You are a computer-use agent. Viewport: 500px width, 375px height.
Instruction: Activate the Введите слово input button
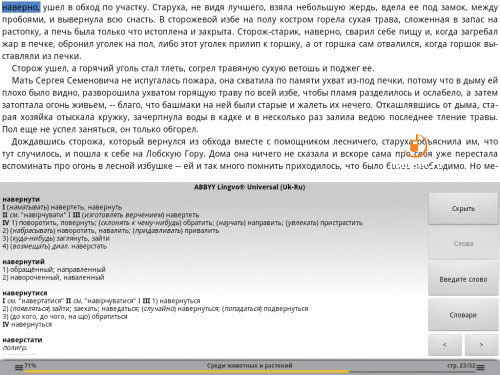(463, 279)
